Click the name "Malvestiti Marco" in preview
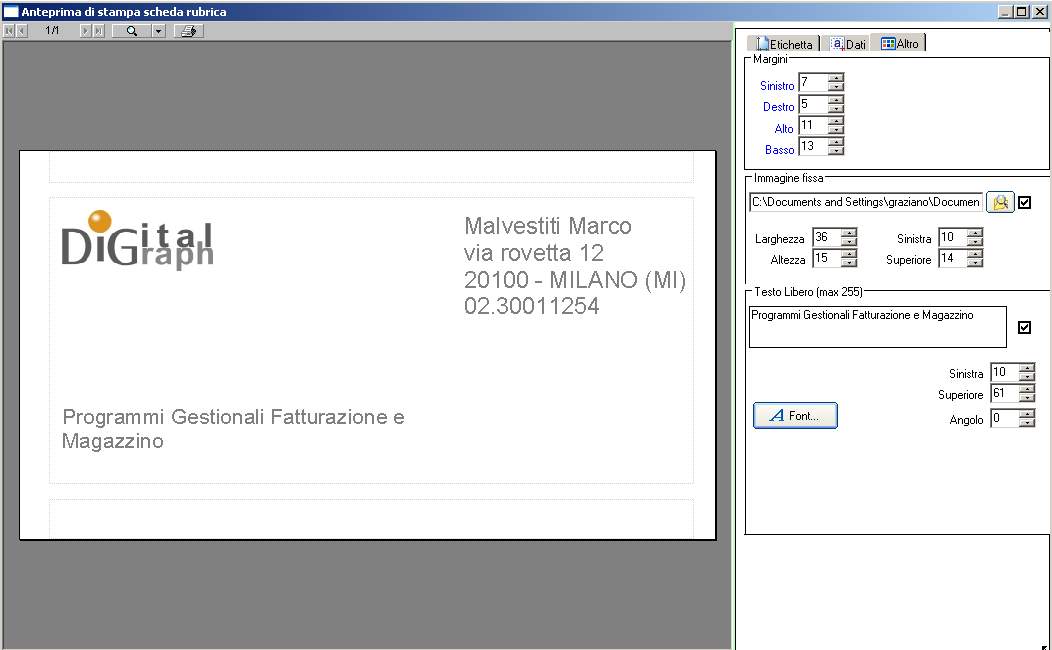 [x=547, y=226]
